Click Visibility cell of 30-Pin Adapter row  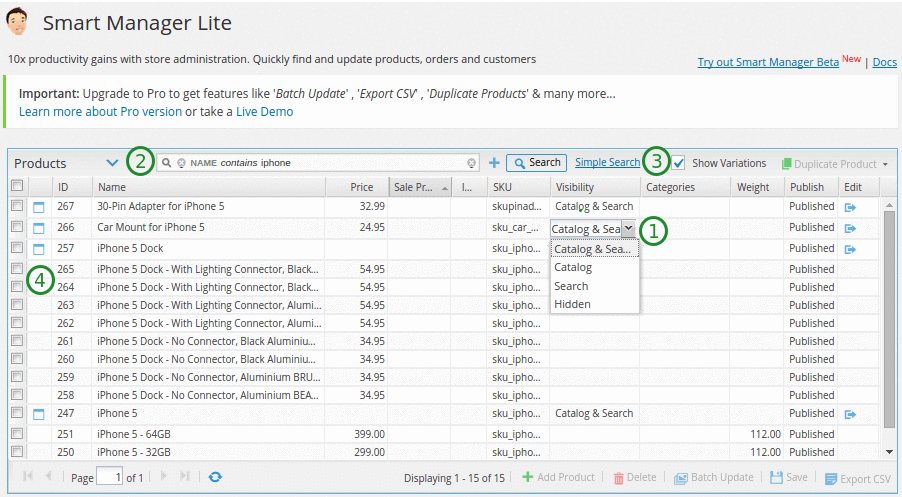pyautogui.click(x=595, y=206)
